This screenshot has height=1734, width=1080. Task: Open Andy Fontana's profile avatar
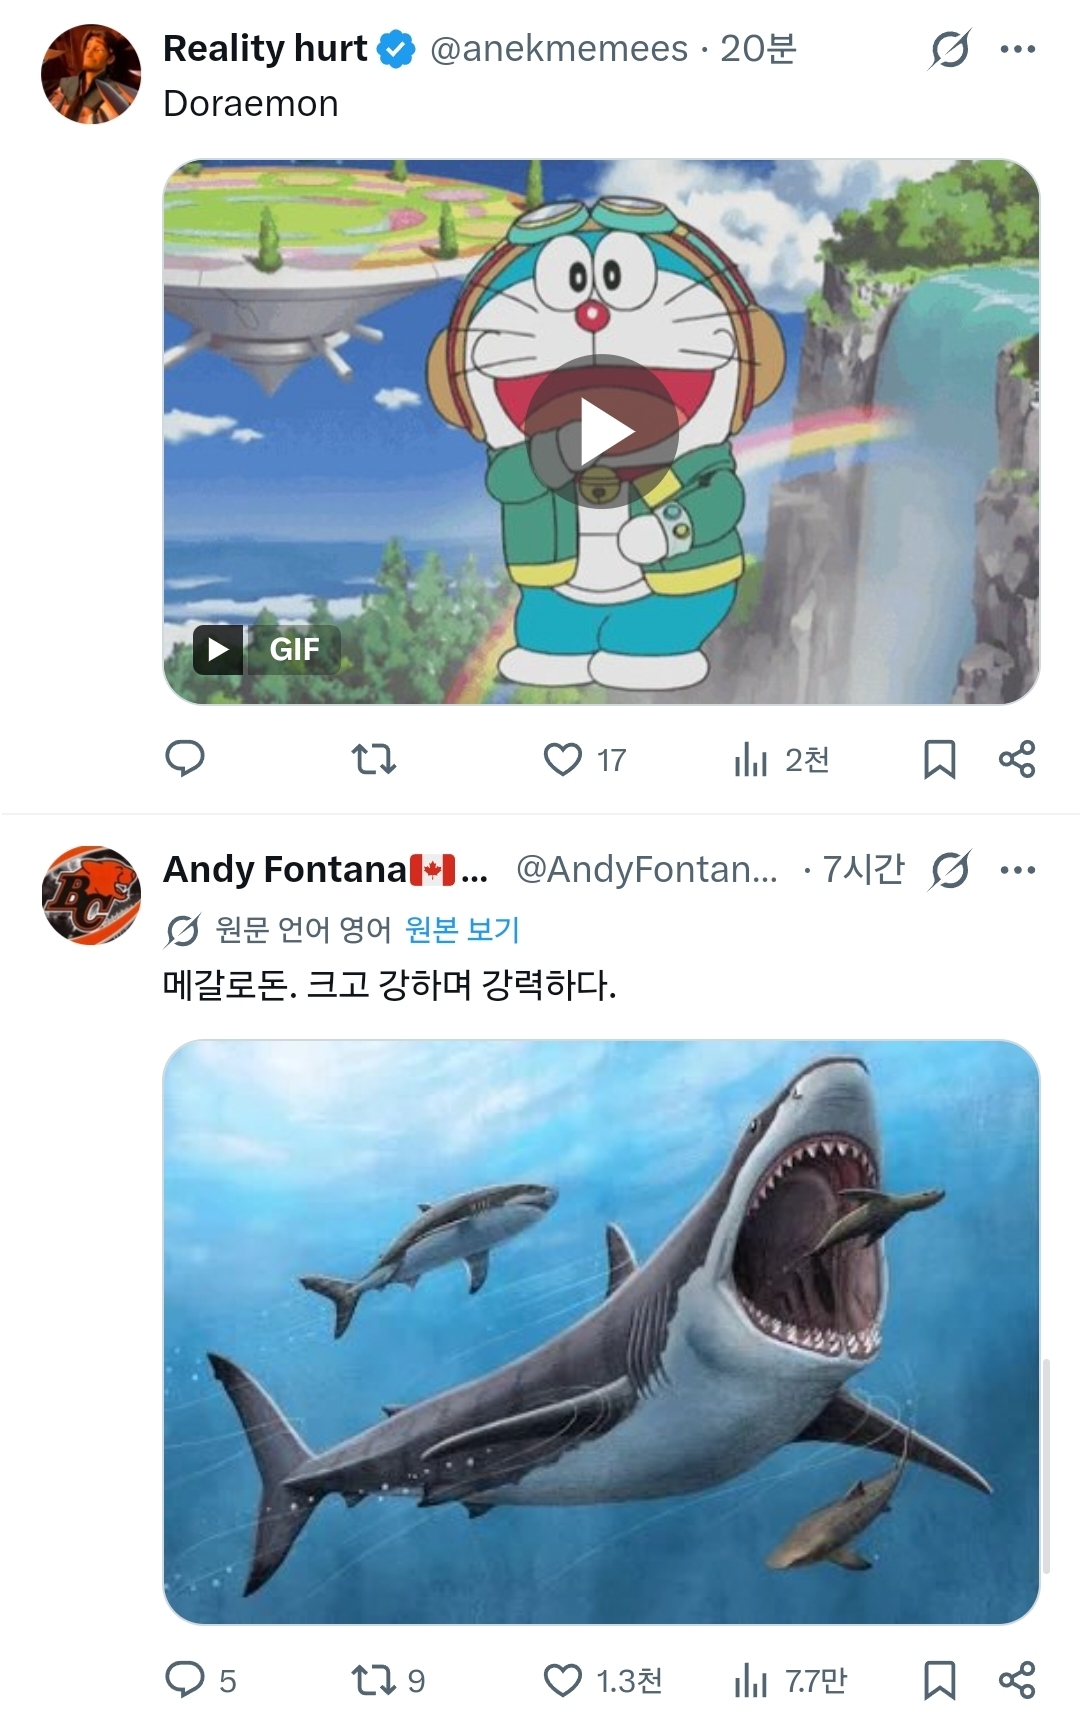coord(91,895)
